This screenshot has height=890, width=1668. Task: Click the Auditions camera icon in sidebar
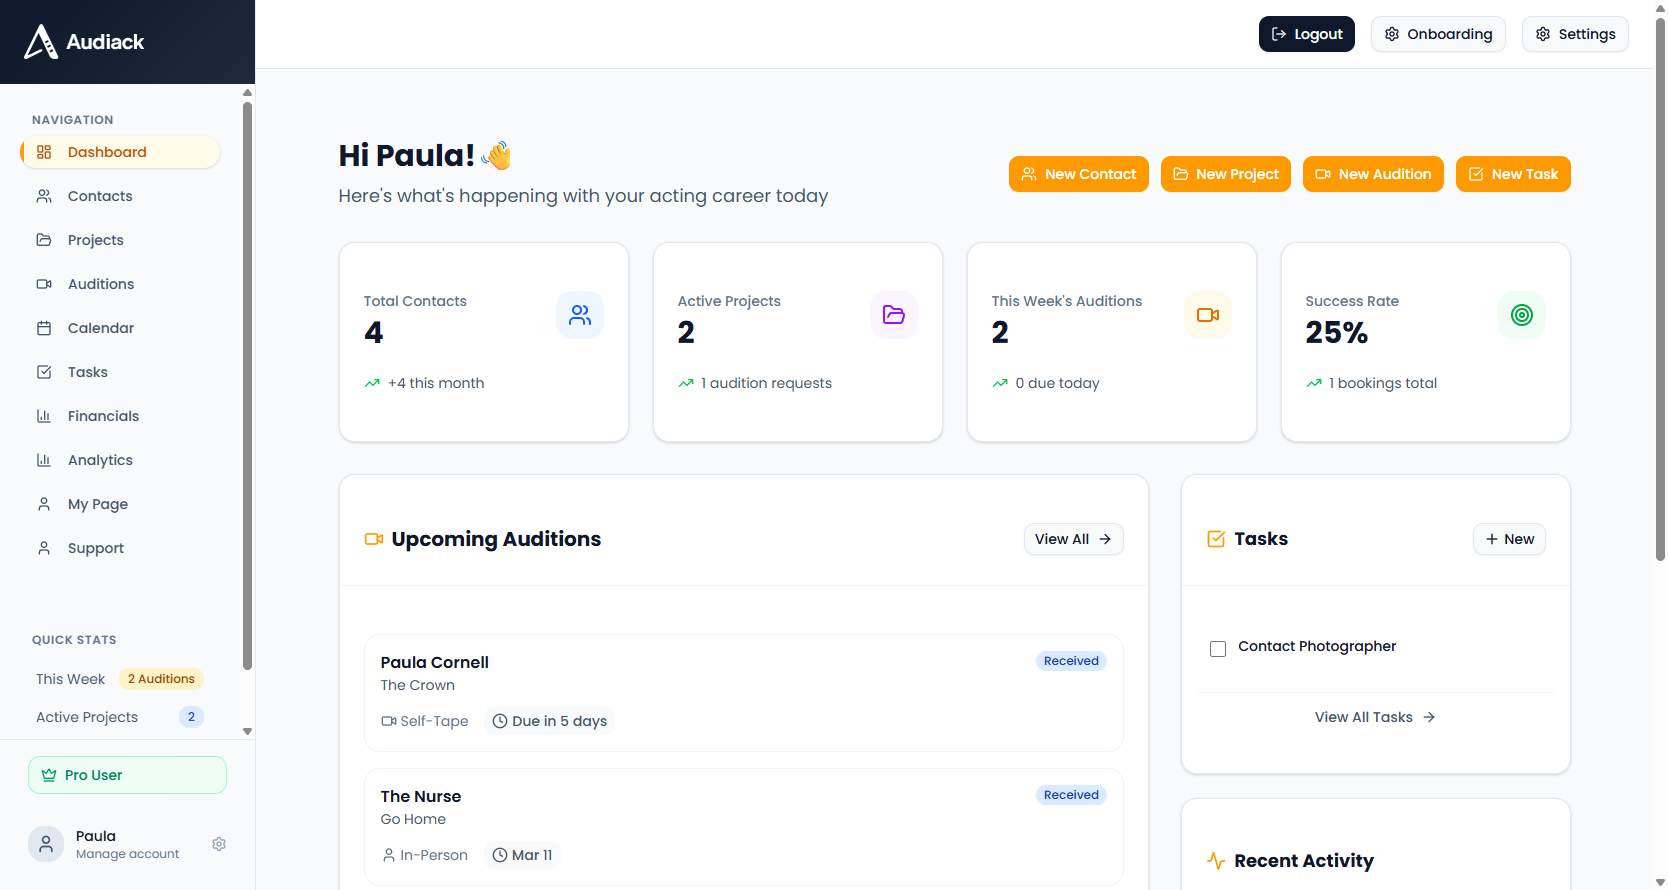pos(44,284)
